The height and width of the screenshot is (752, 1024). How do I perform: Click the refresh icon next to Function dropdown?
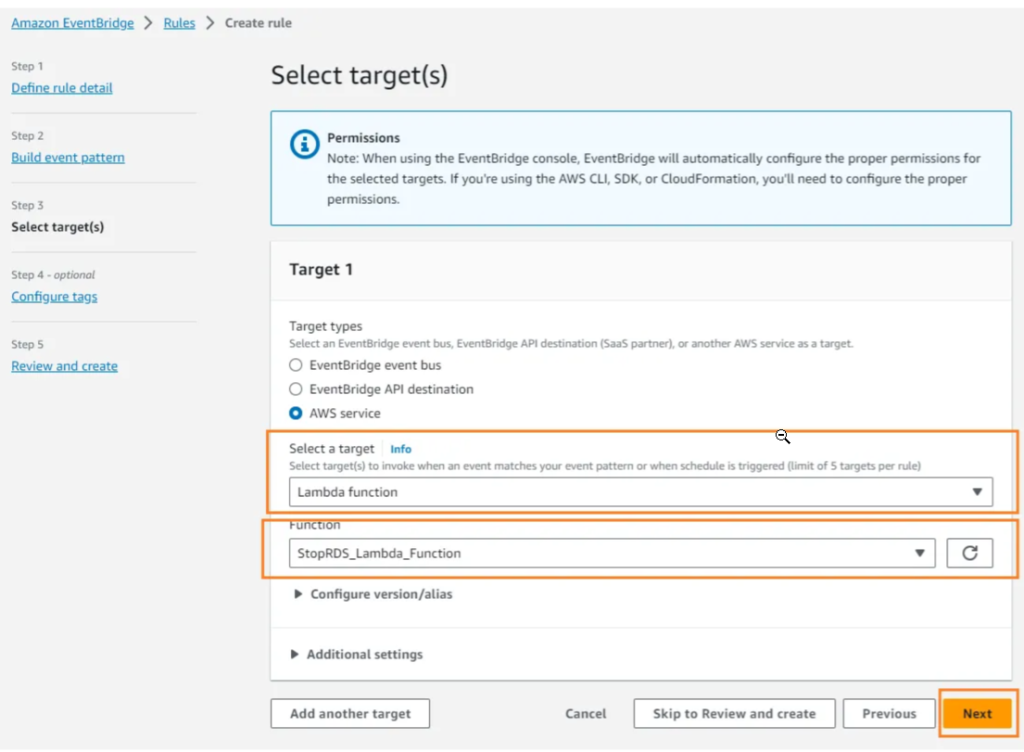coord(969,552)
